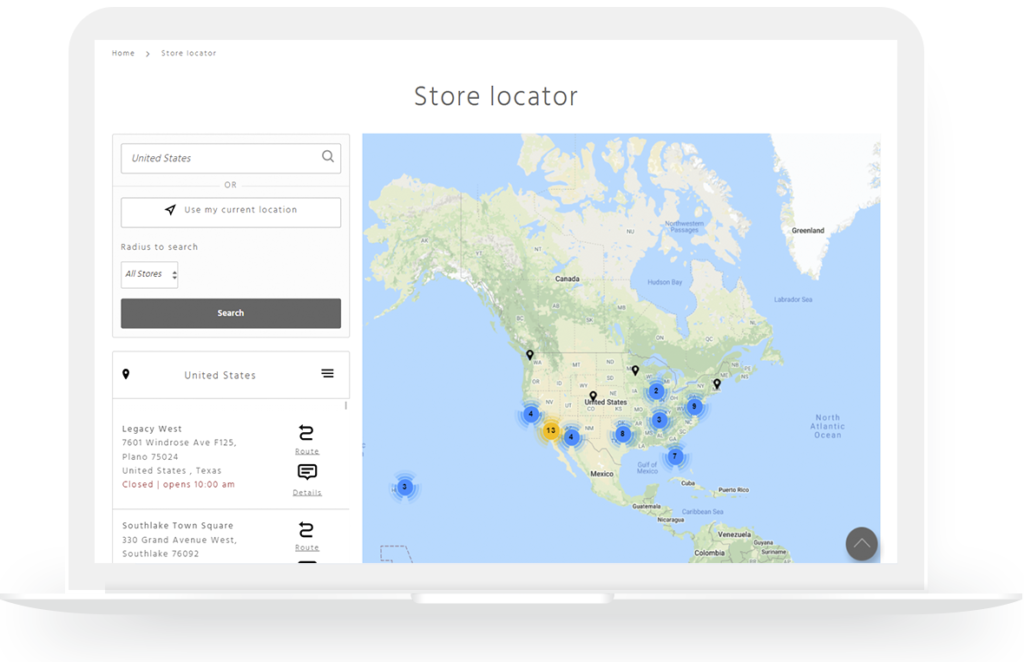
Task: Click the yellow 13-store cluster marker
Action: 551,431
